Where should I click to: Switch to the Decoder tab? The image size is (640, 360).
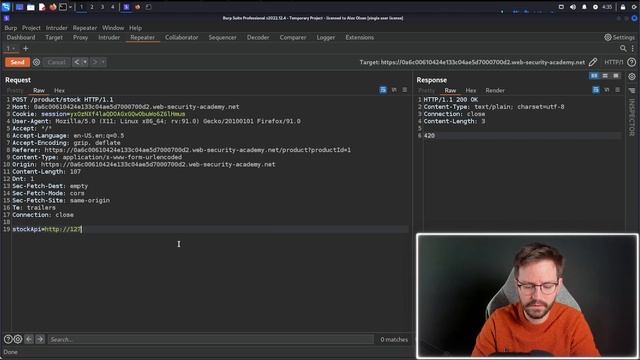pyautogui.click(x=258, y=37)
